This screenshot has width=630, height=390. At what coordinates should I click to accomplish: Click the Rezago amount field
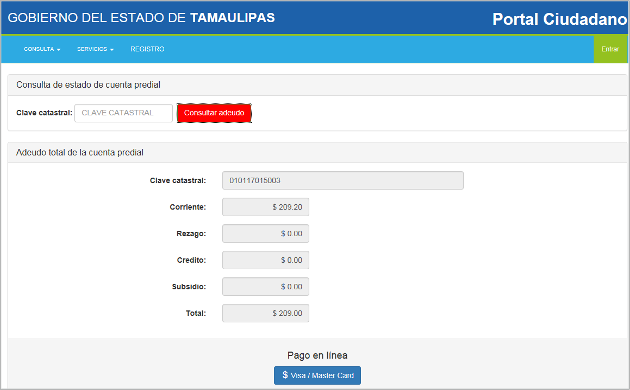coord(265,233)
